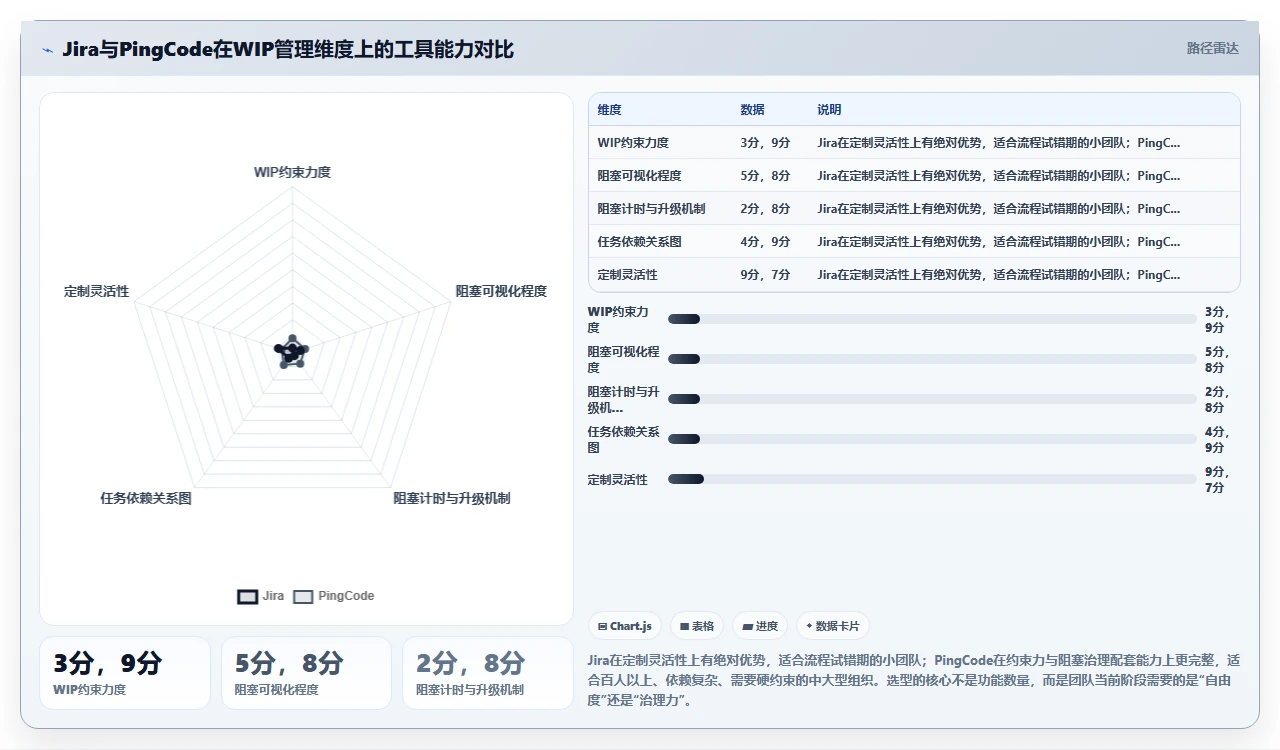Click the "5分，8分" value right of the progress bar
This screenshot has height=750, width=1280.
point(1218,359)
